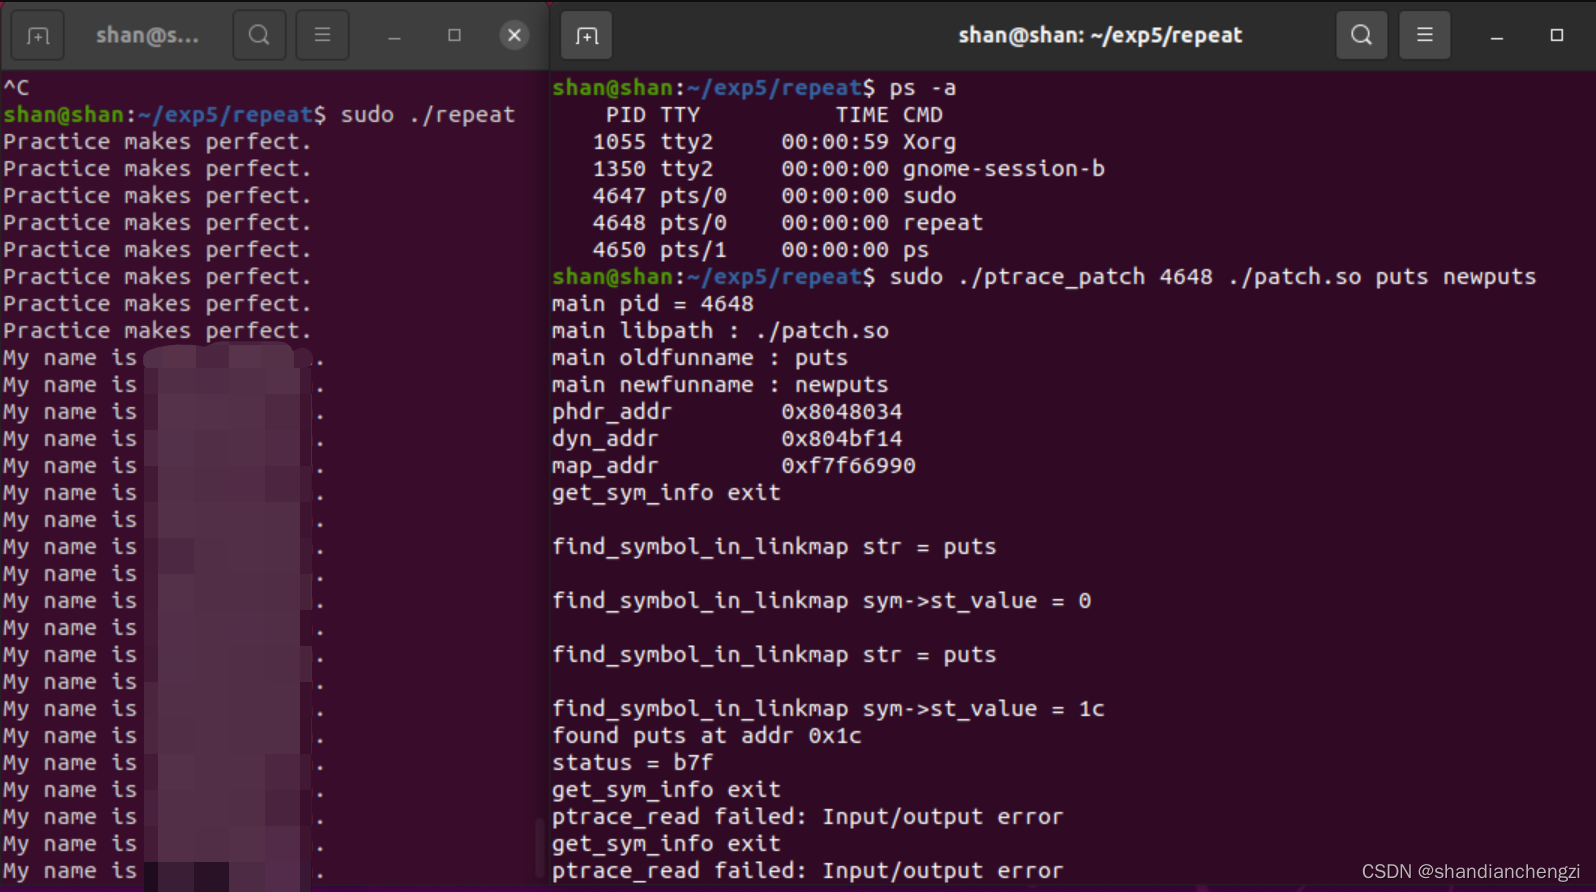Select the 4647 sudo process line
This screenshot has height=892, width=1596.
pyautogui.click(x=774, y=196)
